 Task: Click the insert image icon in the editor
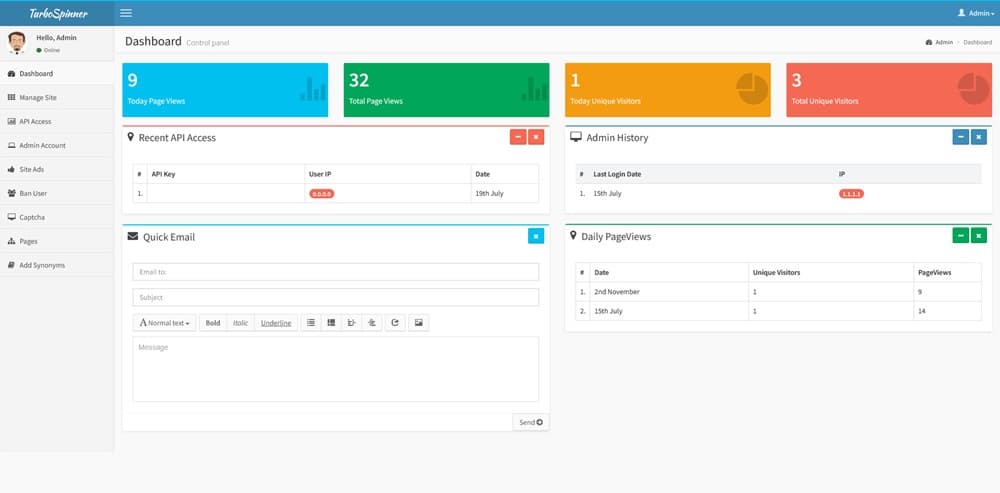(418, 323)
